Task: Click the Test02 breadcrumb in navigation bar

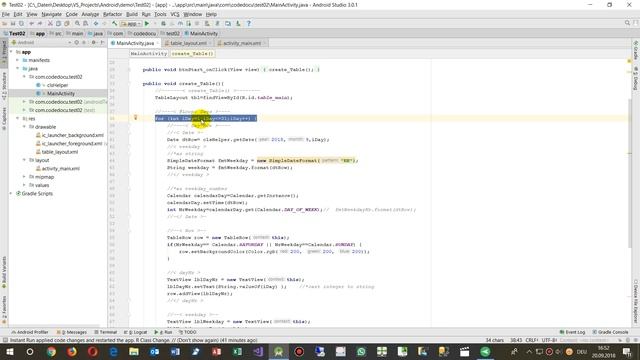Action: pyautogui.click(x=14, y=33)
